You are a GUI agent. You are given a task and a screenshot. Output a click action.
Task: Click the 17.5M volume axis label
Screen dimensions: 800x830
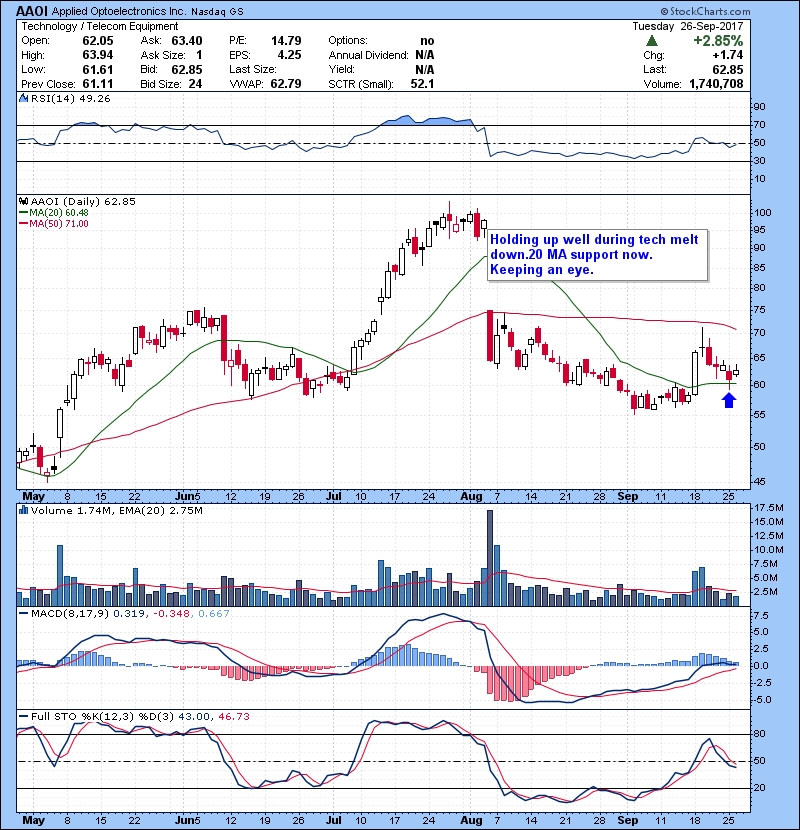tap(769, 508)
